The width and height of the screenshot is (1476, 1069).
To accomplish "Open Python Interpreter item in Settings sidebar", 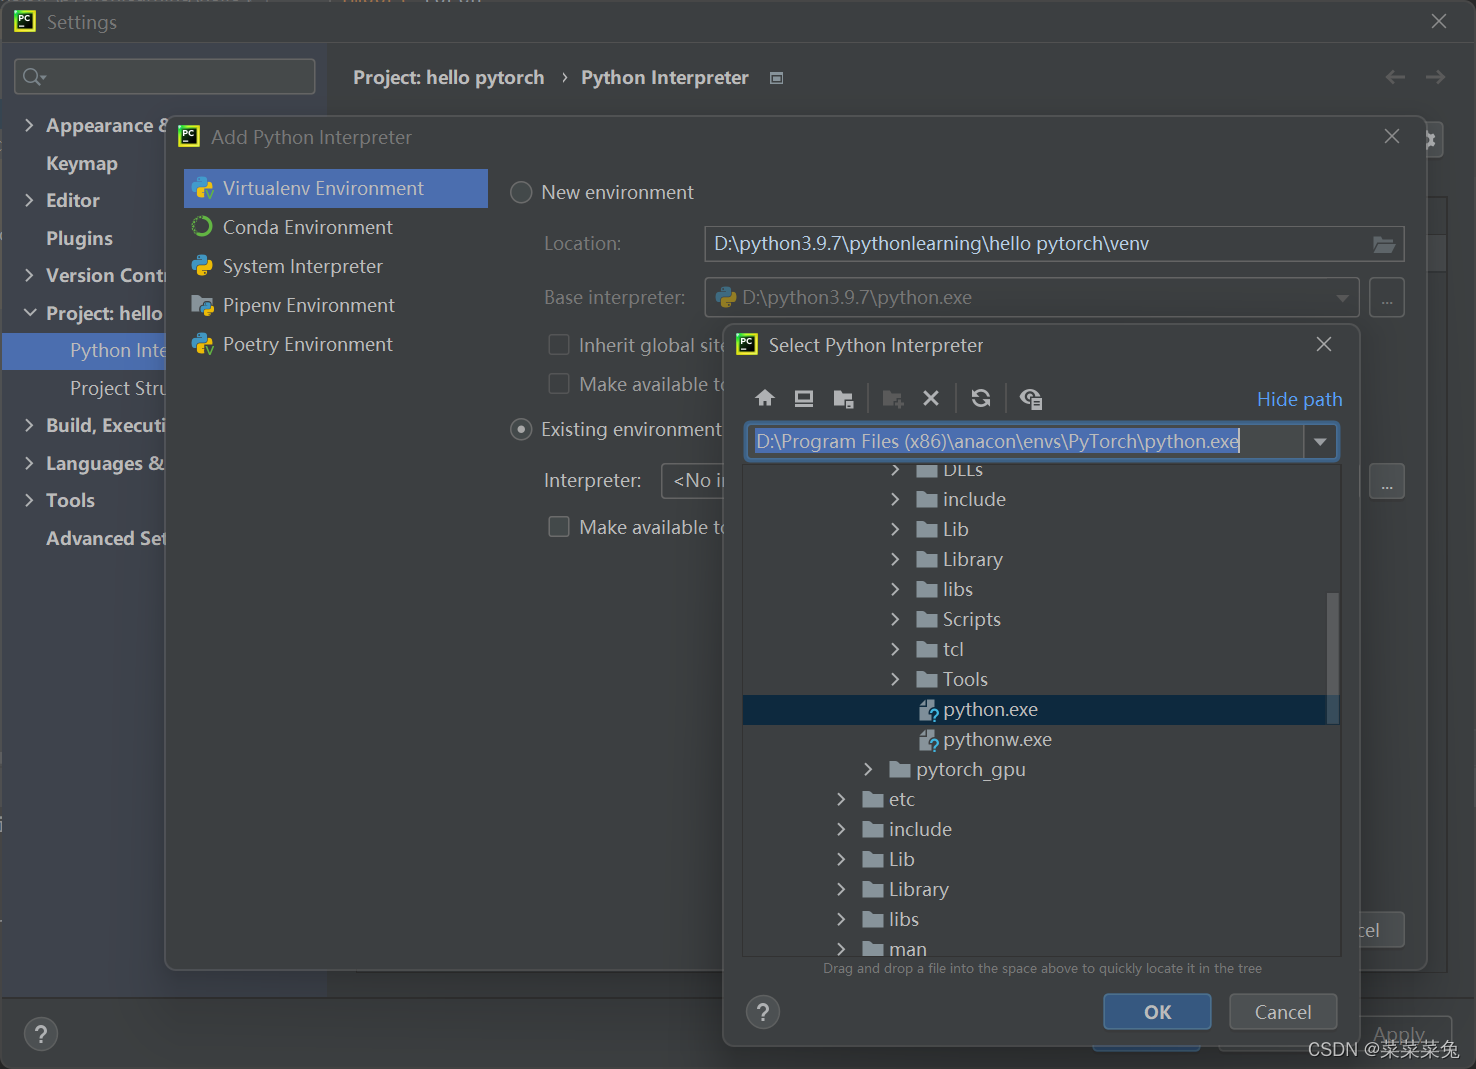I will tap(85, 350).
